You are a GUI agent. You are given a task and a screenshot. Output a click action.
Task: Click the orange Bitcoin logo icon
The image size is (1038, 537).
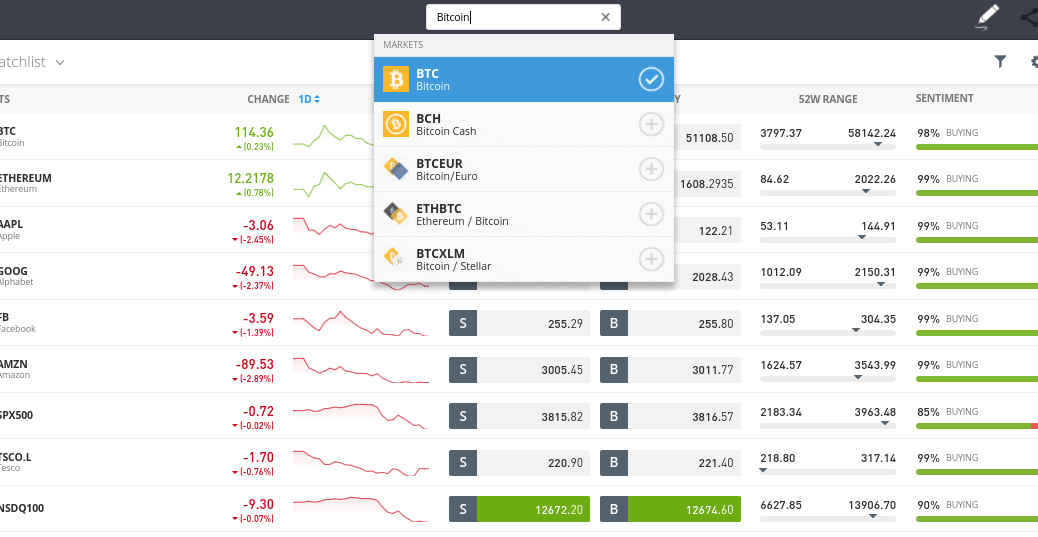coord(396,79)
